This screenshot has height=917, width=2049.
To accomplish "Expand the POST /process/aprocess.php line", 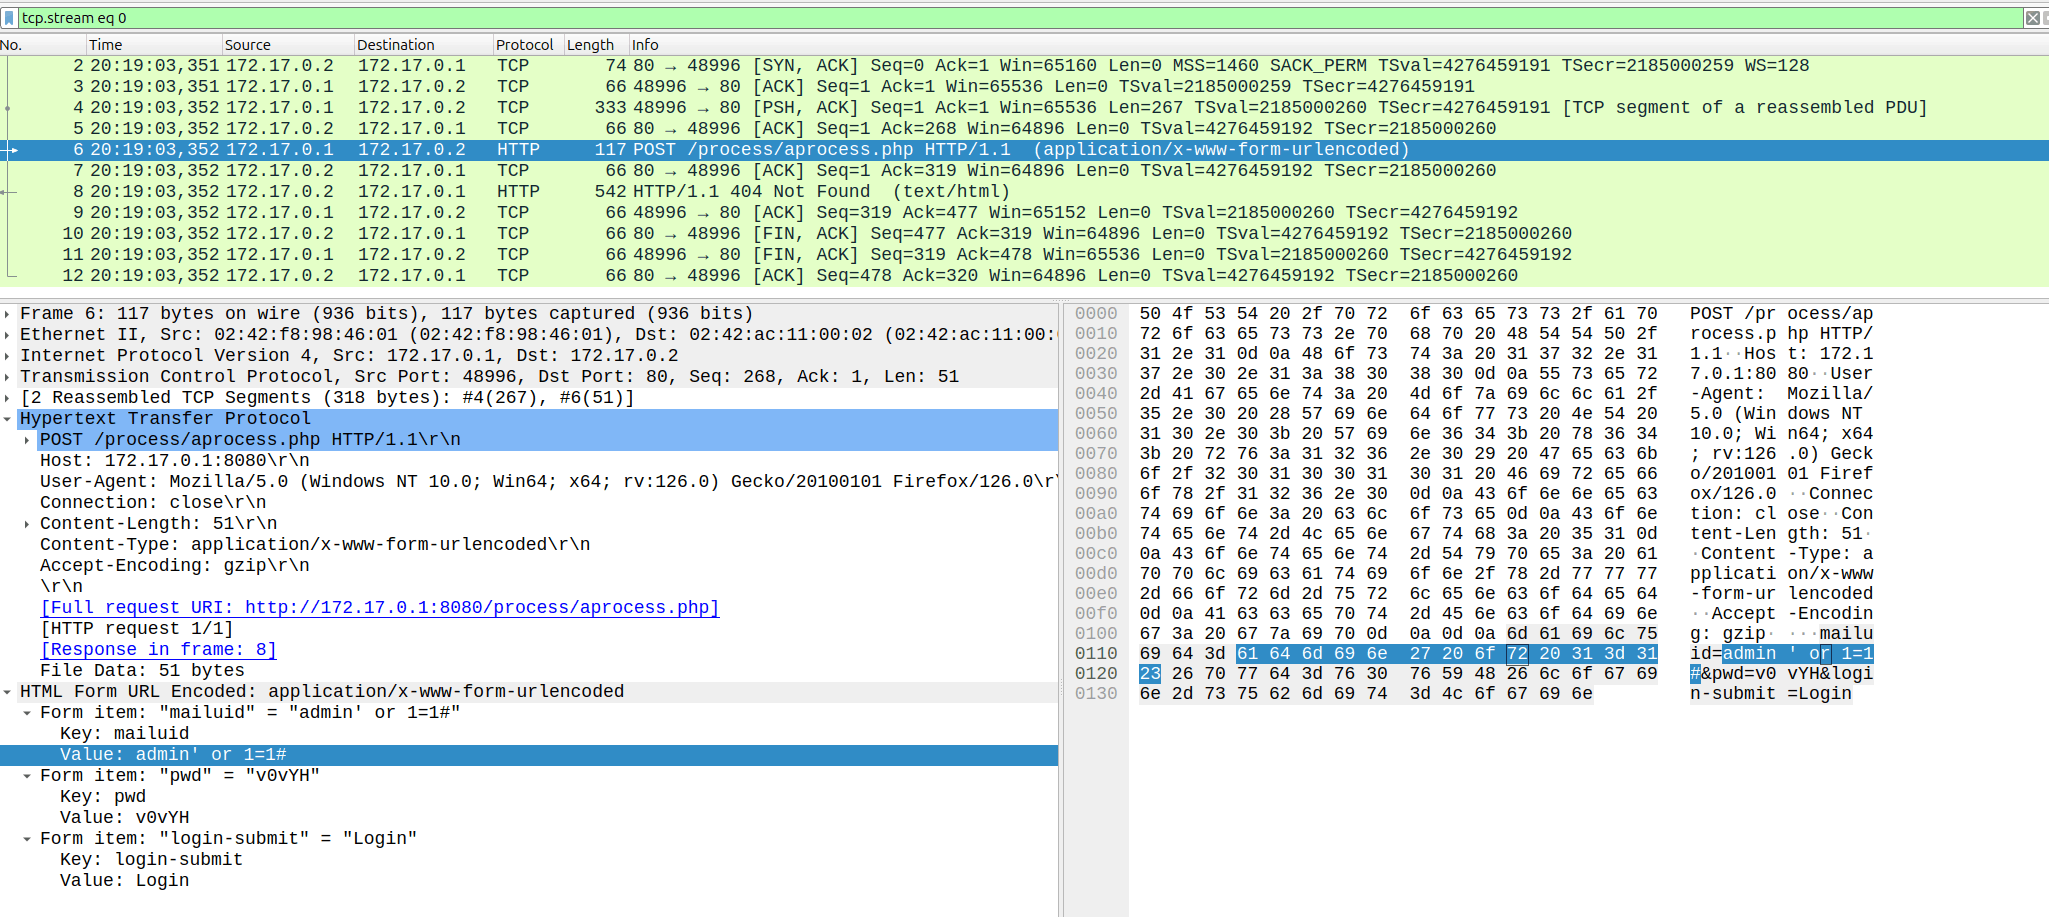I will (x=27, y=440).
